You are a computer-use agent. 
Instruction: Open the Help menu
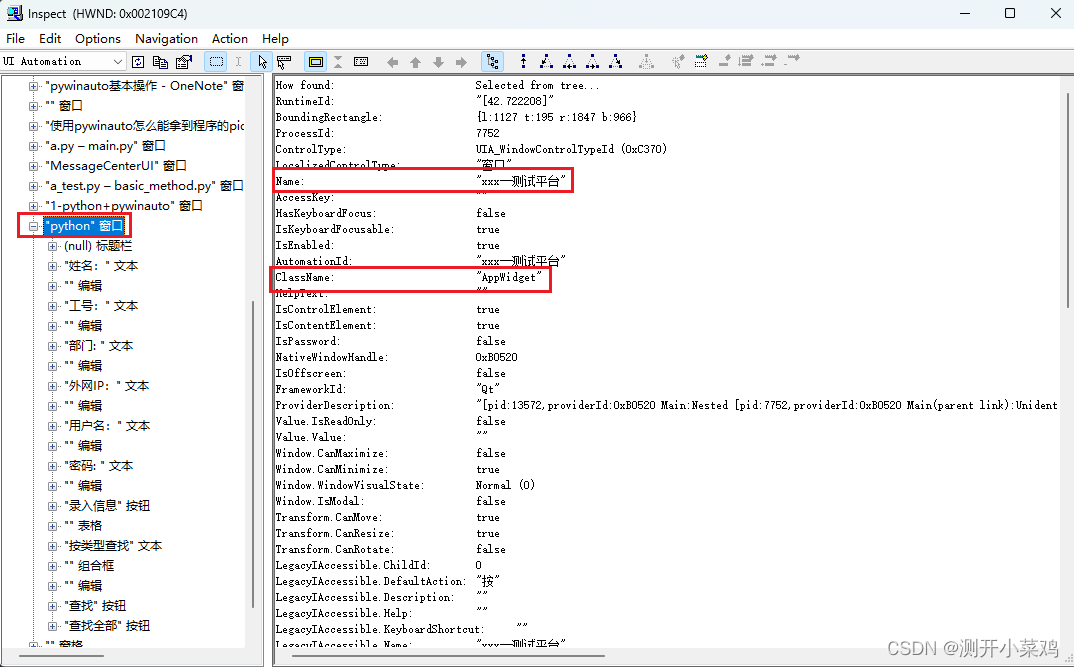coord(275,39)
